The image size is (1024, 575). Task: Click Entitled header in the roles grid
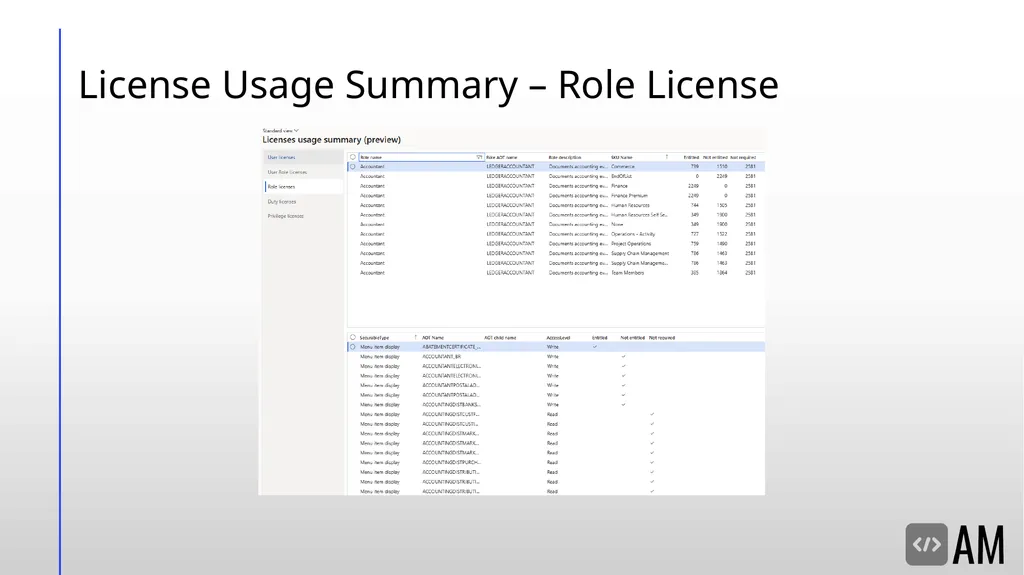pyautogui.click(x=691, y=157)
